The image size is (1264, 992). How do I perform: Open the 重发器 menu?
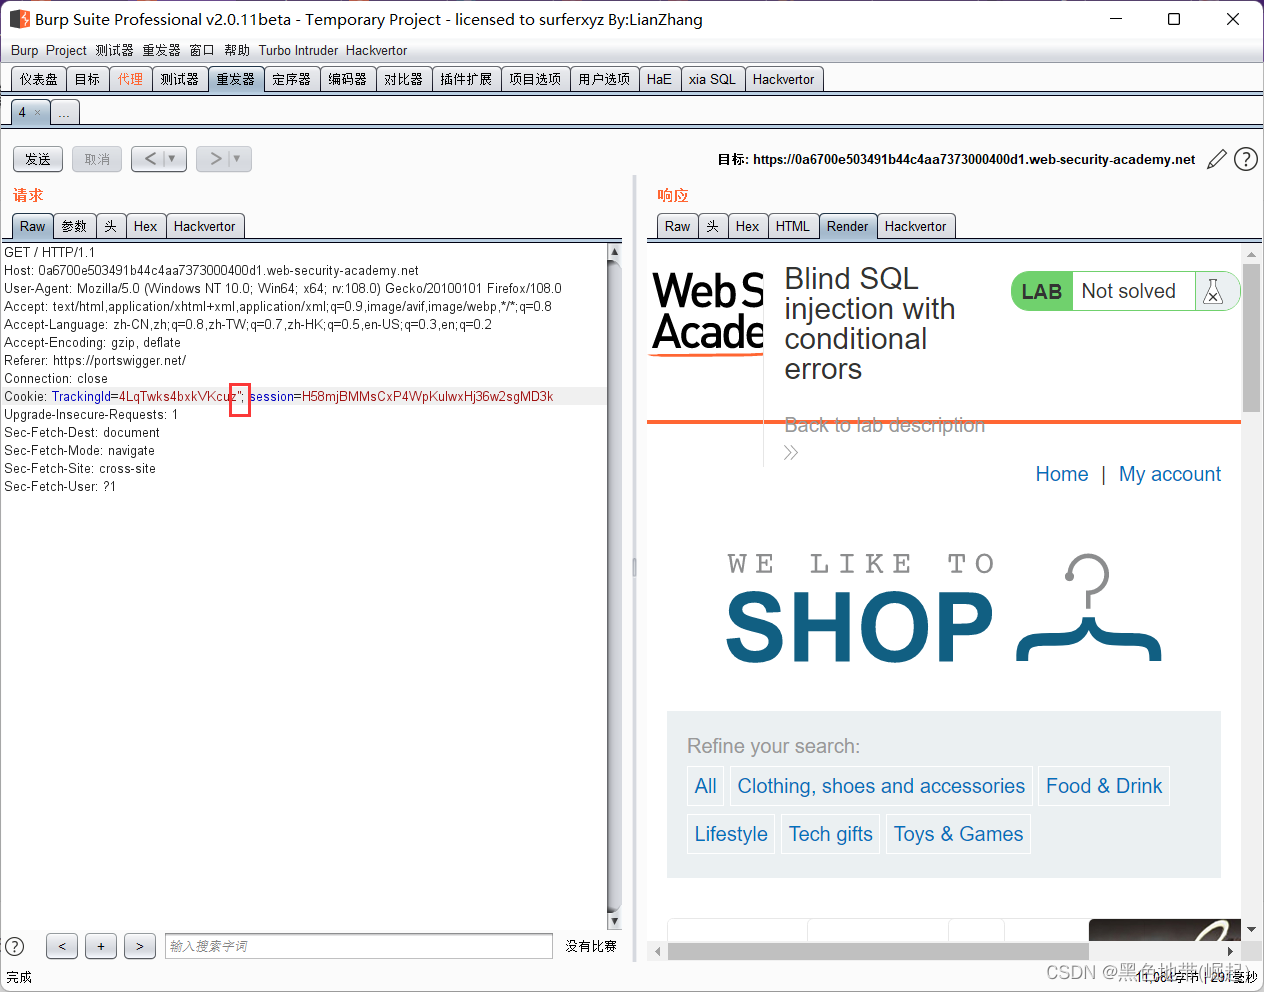[161, 50]
